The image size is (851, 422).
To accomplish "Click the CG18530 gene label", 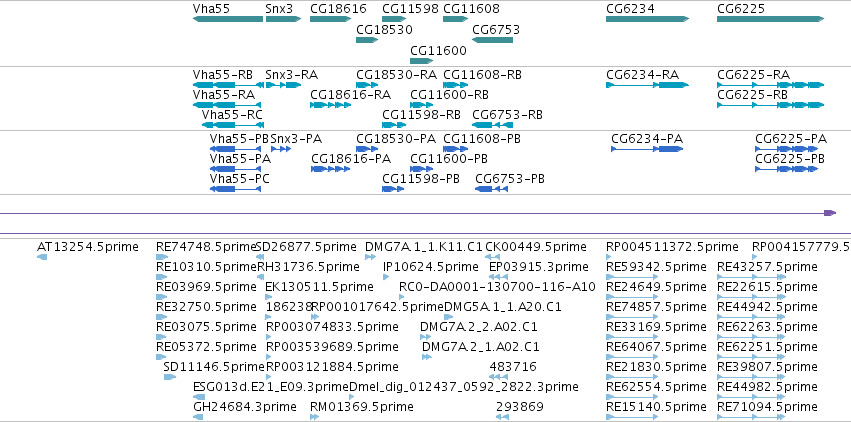I will [384, 29].
